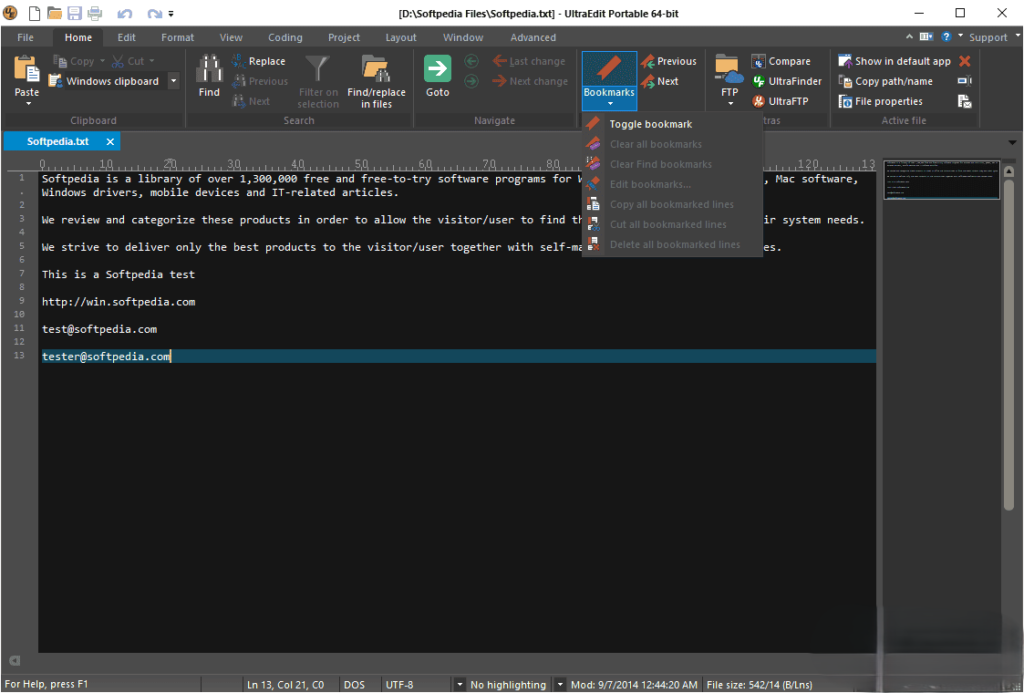Image resolution: width=1024 pixels, height=693 pixels.
Task: Click the Save disk icon in title bar
Action: pos(74,13)
